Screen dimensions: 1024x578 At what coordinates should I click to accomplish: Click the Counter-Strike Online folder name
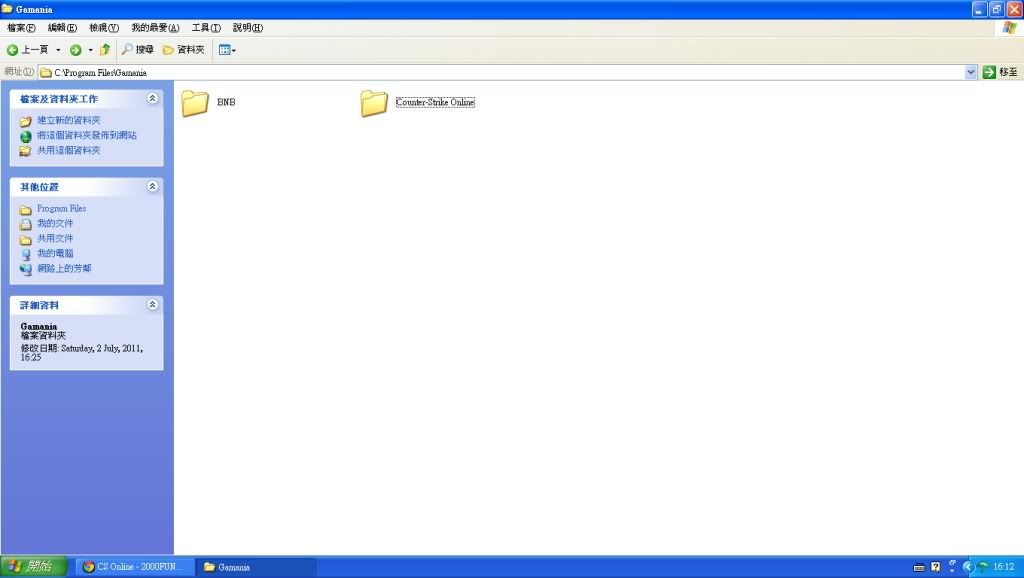(435, 102)
